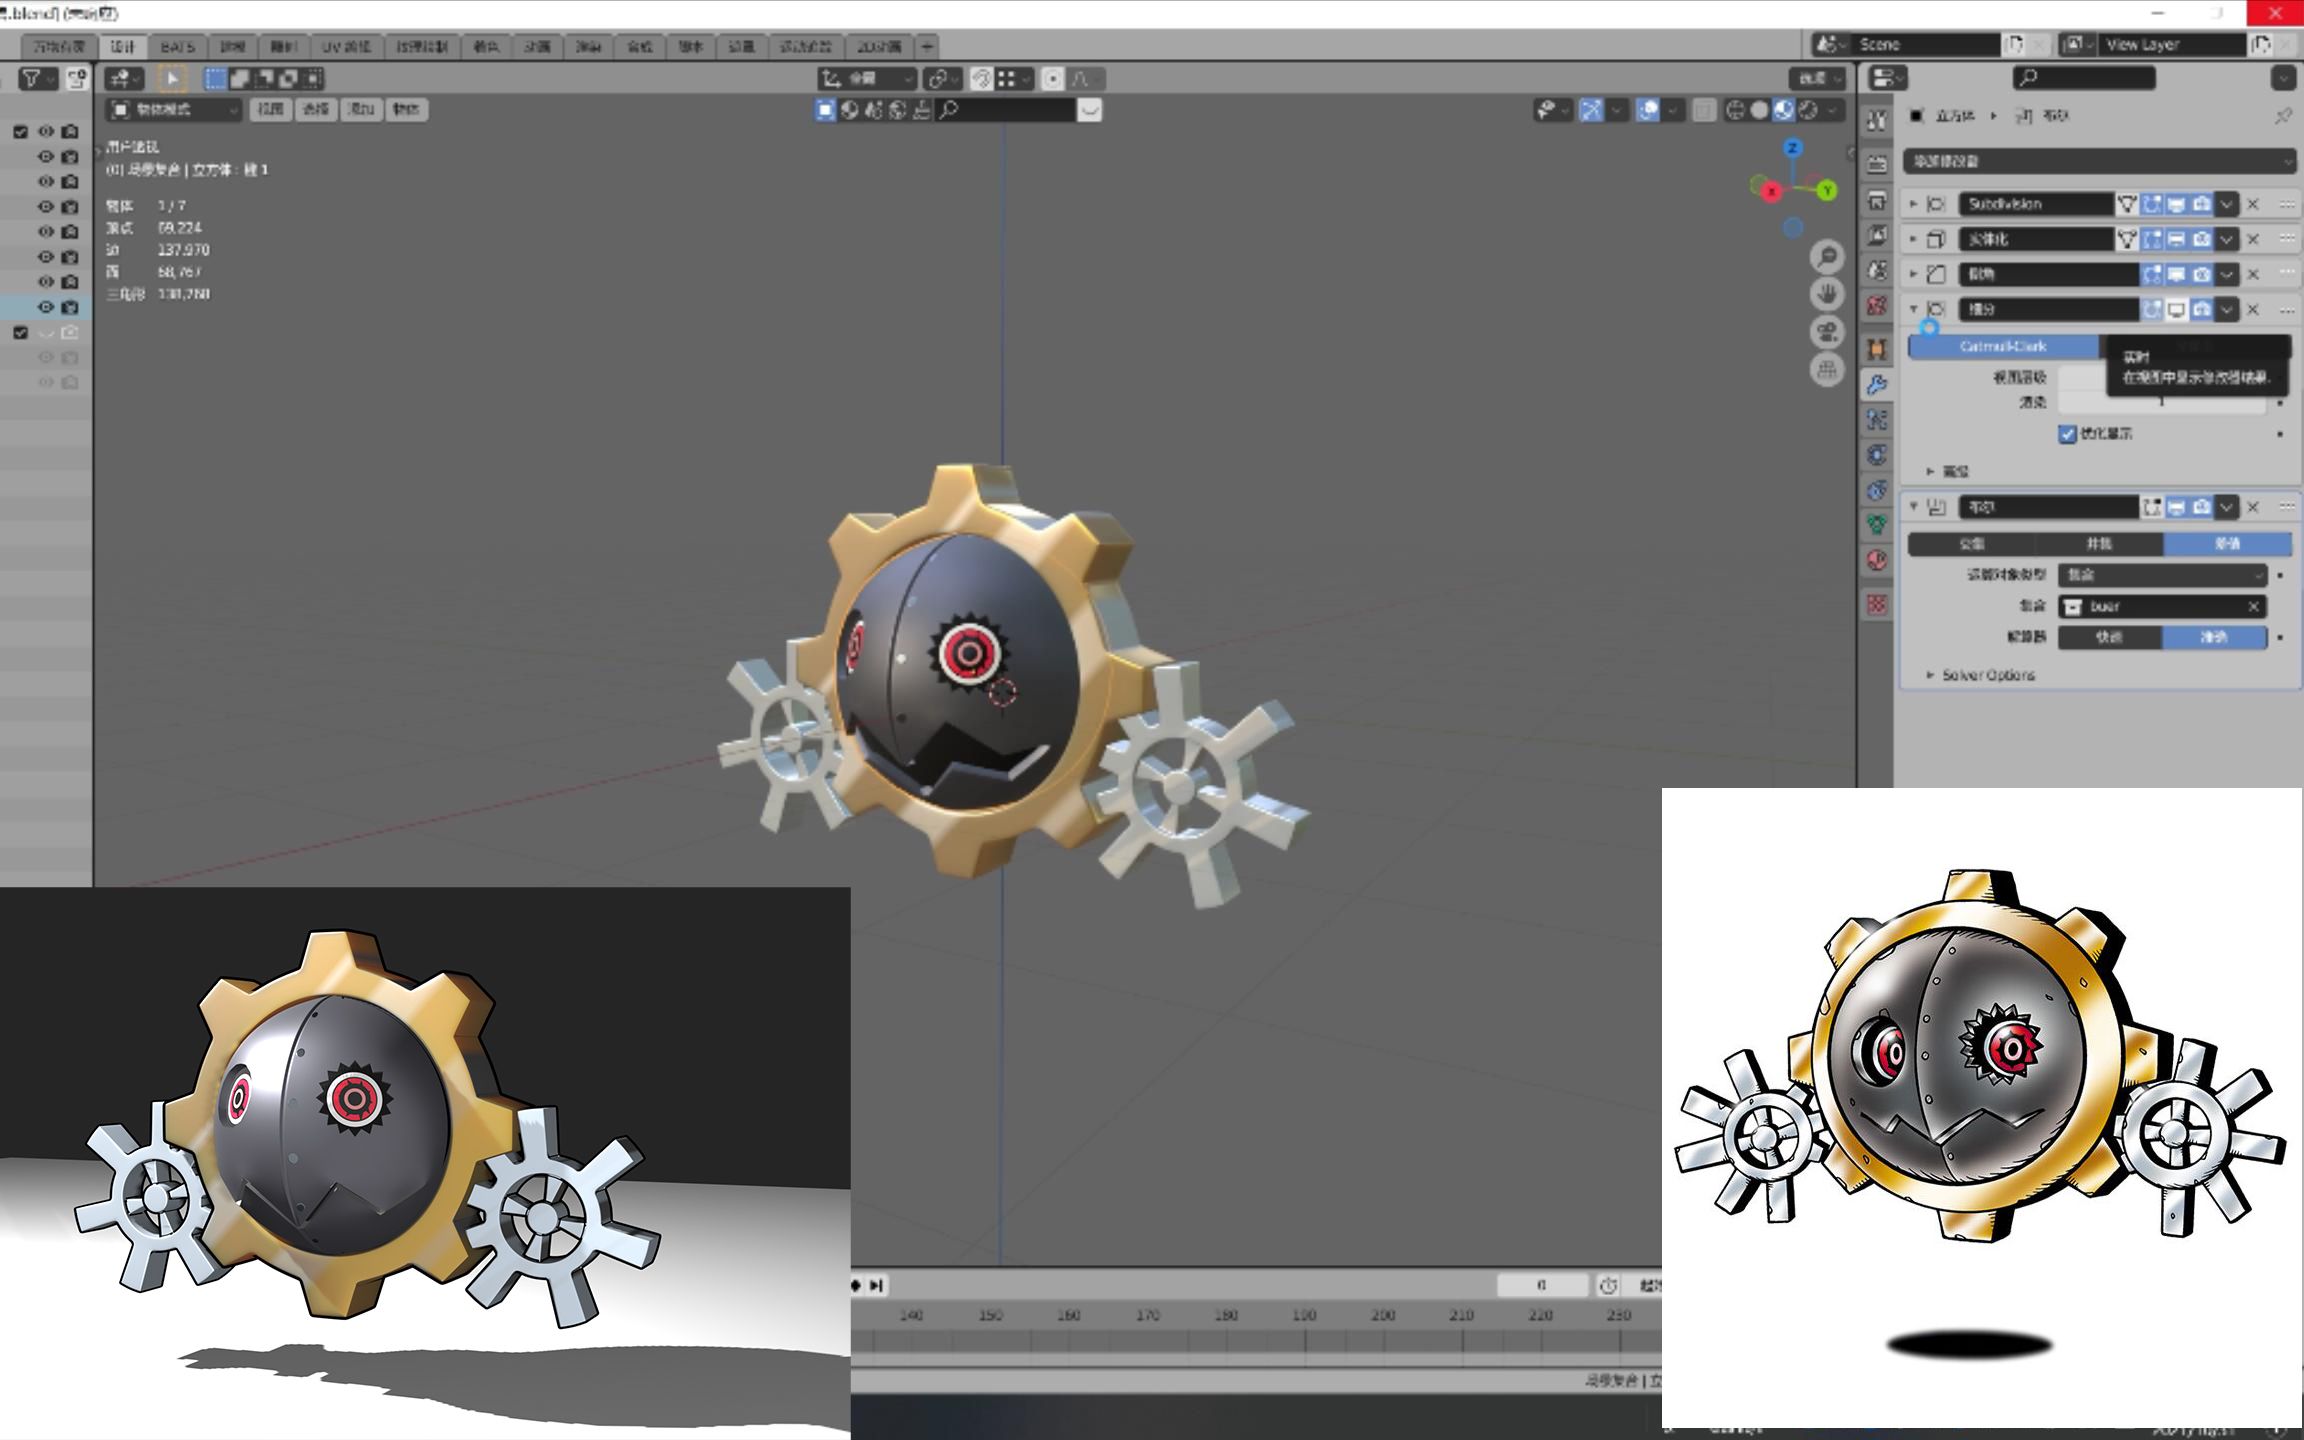Toggle perspective/orthographic grid gizmo
Image resolution: width=2304 pixels, height=1440 pixels.
pos(1827,370)
